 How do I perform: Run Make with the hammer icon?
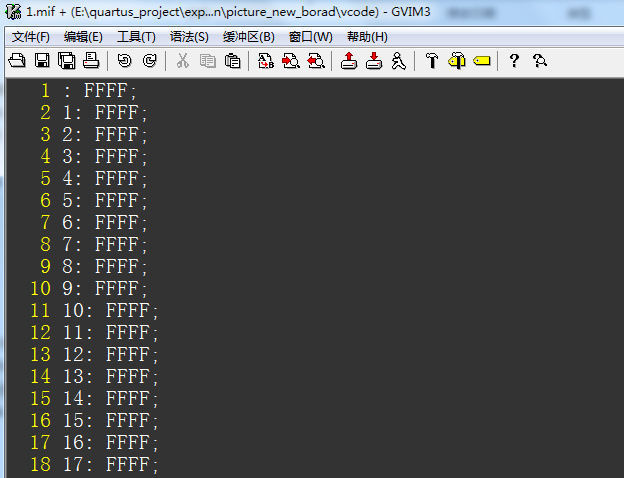click(432, 61)
